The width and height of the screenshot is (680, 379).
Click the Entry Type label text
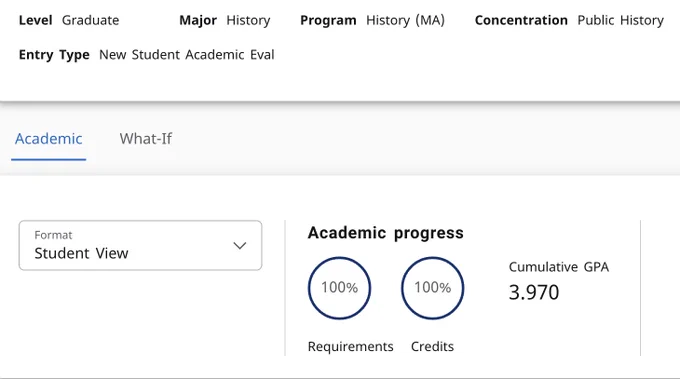tap(54, 55)
